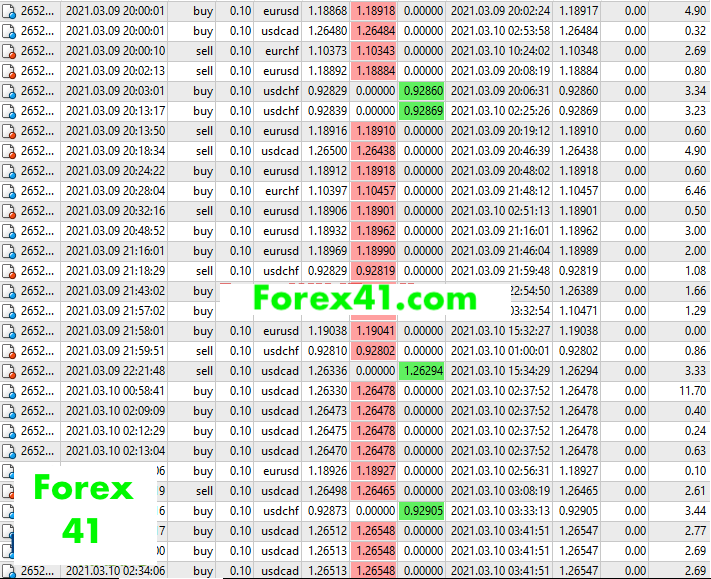Viewport: 711px width, 579px height.
Task: Select the sell order icon at 20:02:13
Action: 9,71
